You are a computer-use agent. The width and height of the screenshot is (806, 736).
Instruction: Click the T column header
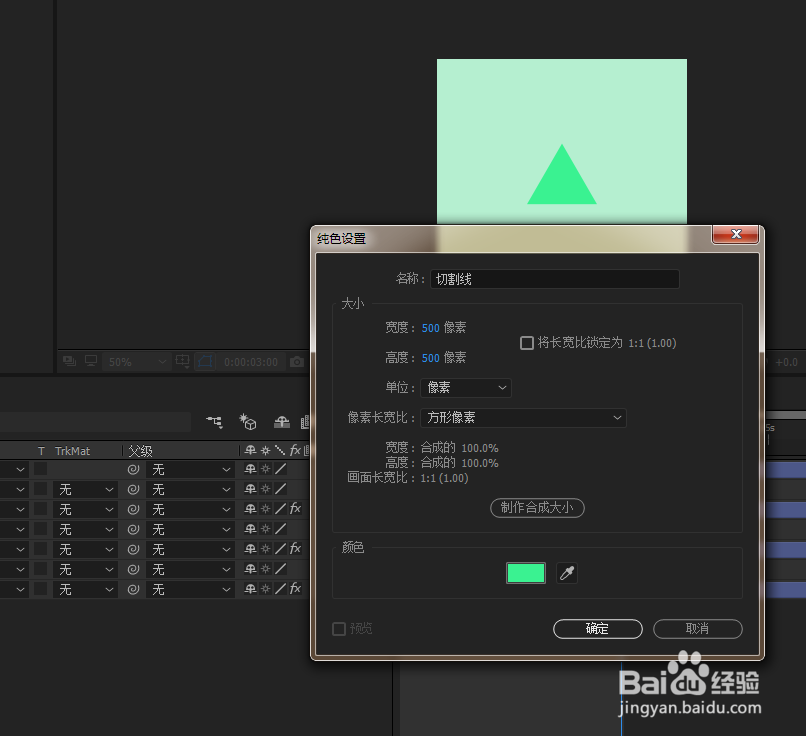click(x=41, y=451)
